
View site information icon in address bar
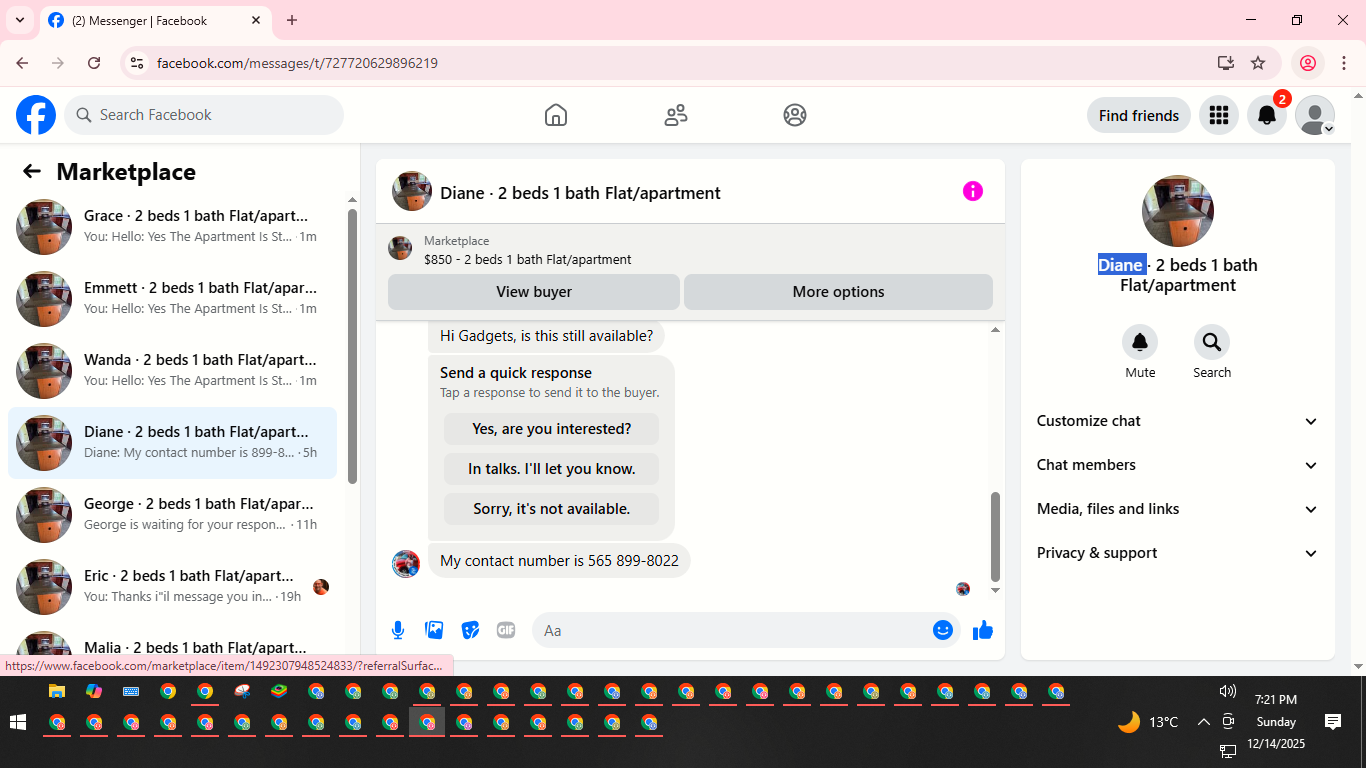click(138, 63)
